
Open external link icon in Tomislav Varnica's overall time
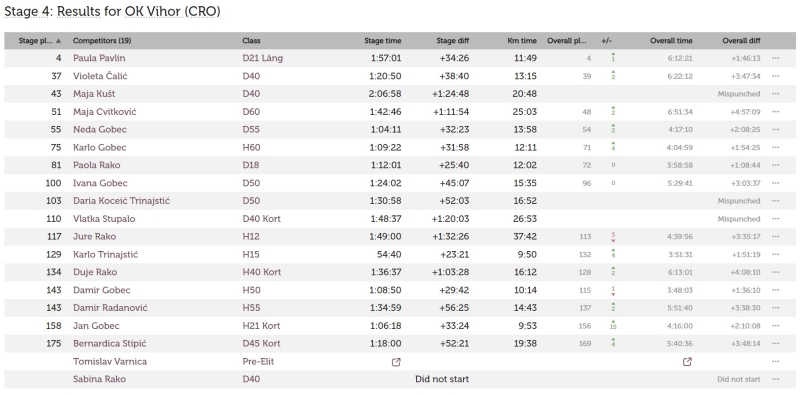687,362
